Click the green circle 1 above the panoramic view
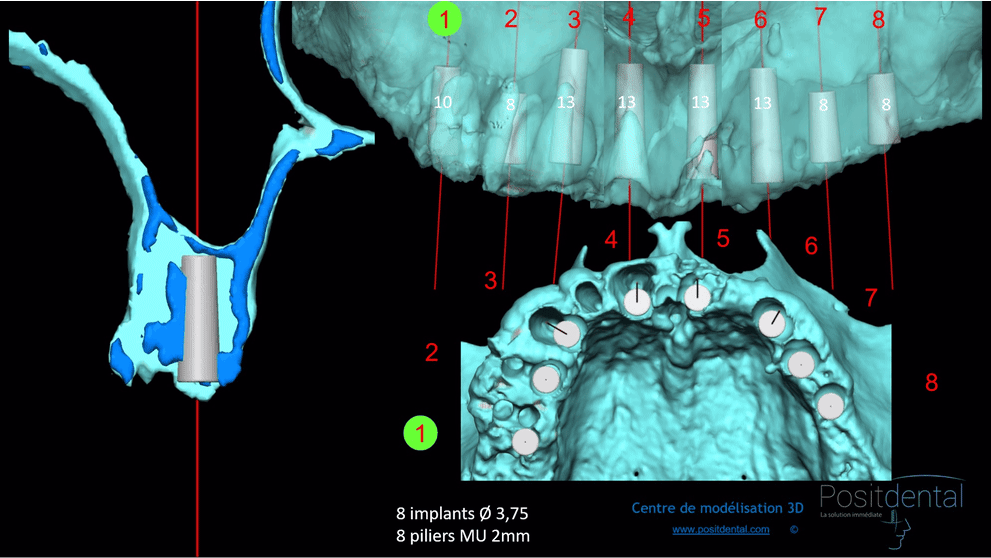The image size is (991, 558). pyautogui.click(x=445, y=19)
